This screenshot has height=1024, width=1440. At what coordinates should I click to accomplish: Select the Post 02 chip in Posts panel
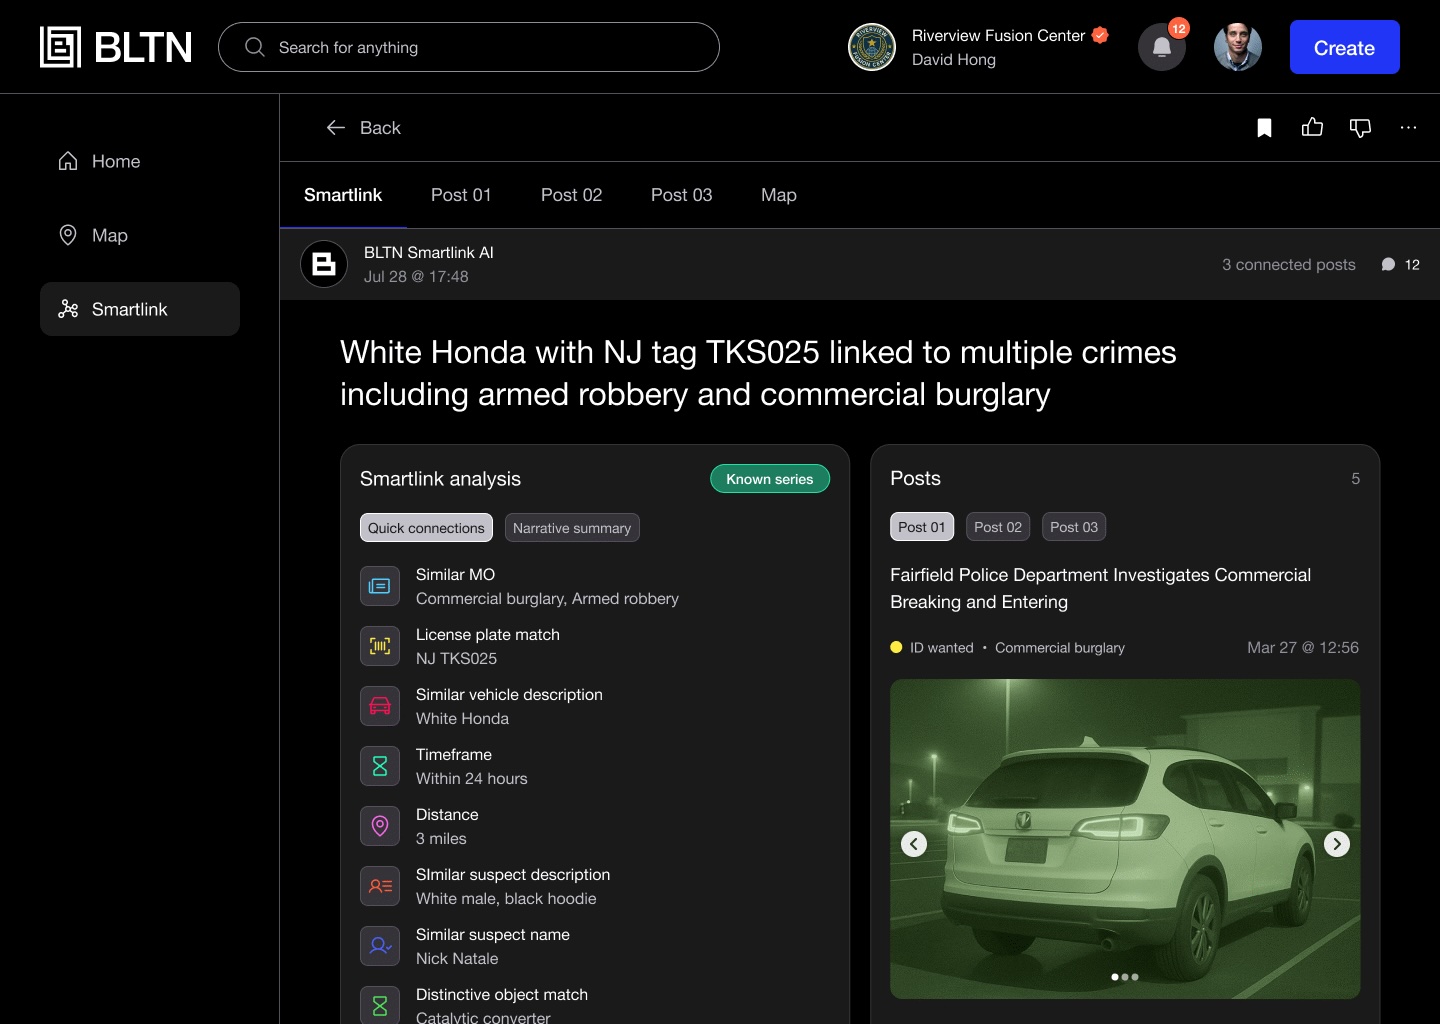pos(998,527)
